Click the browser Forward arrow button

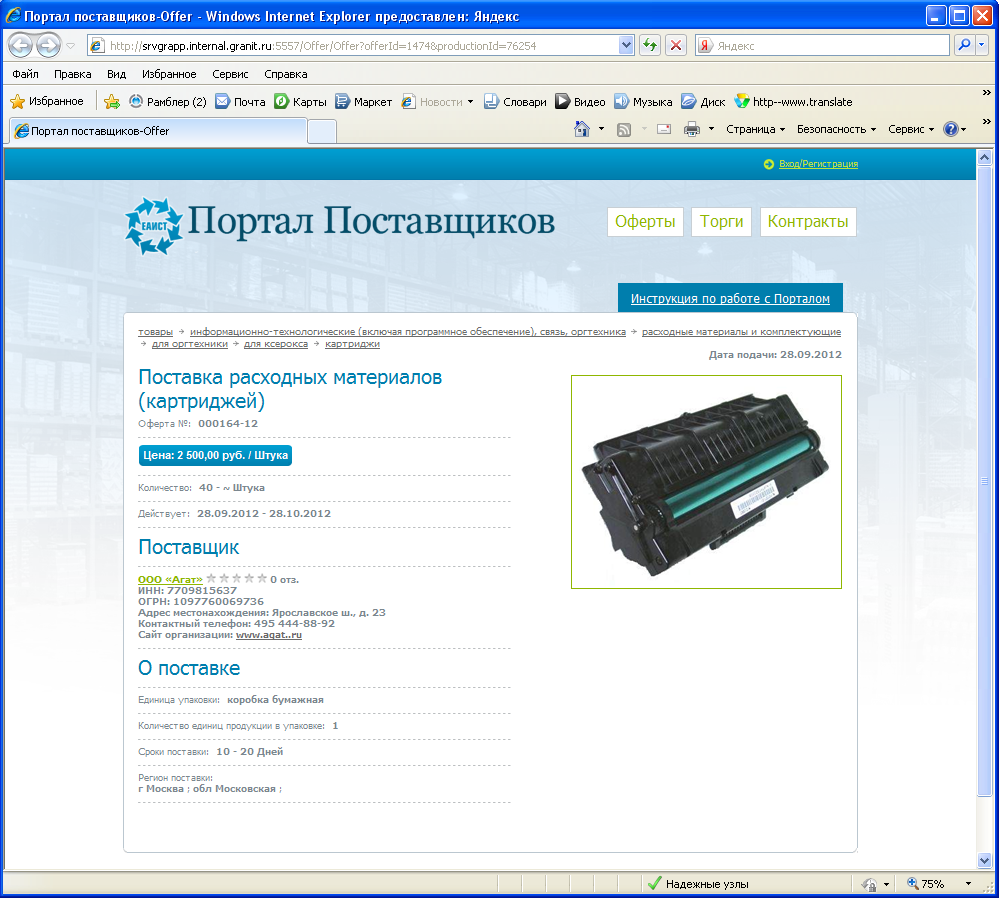48,45
